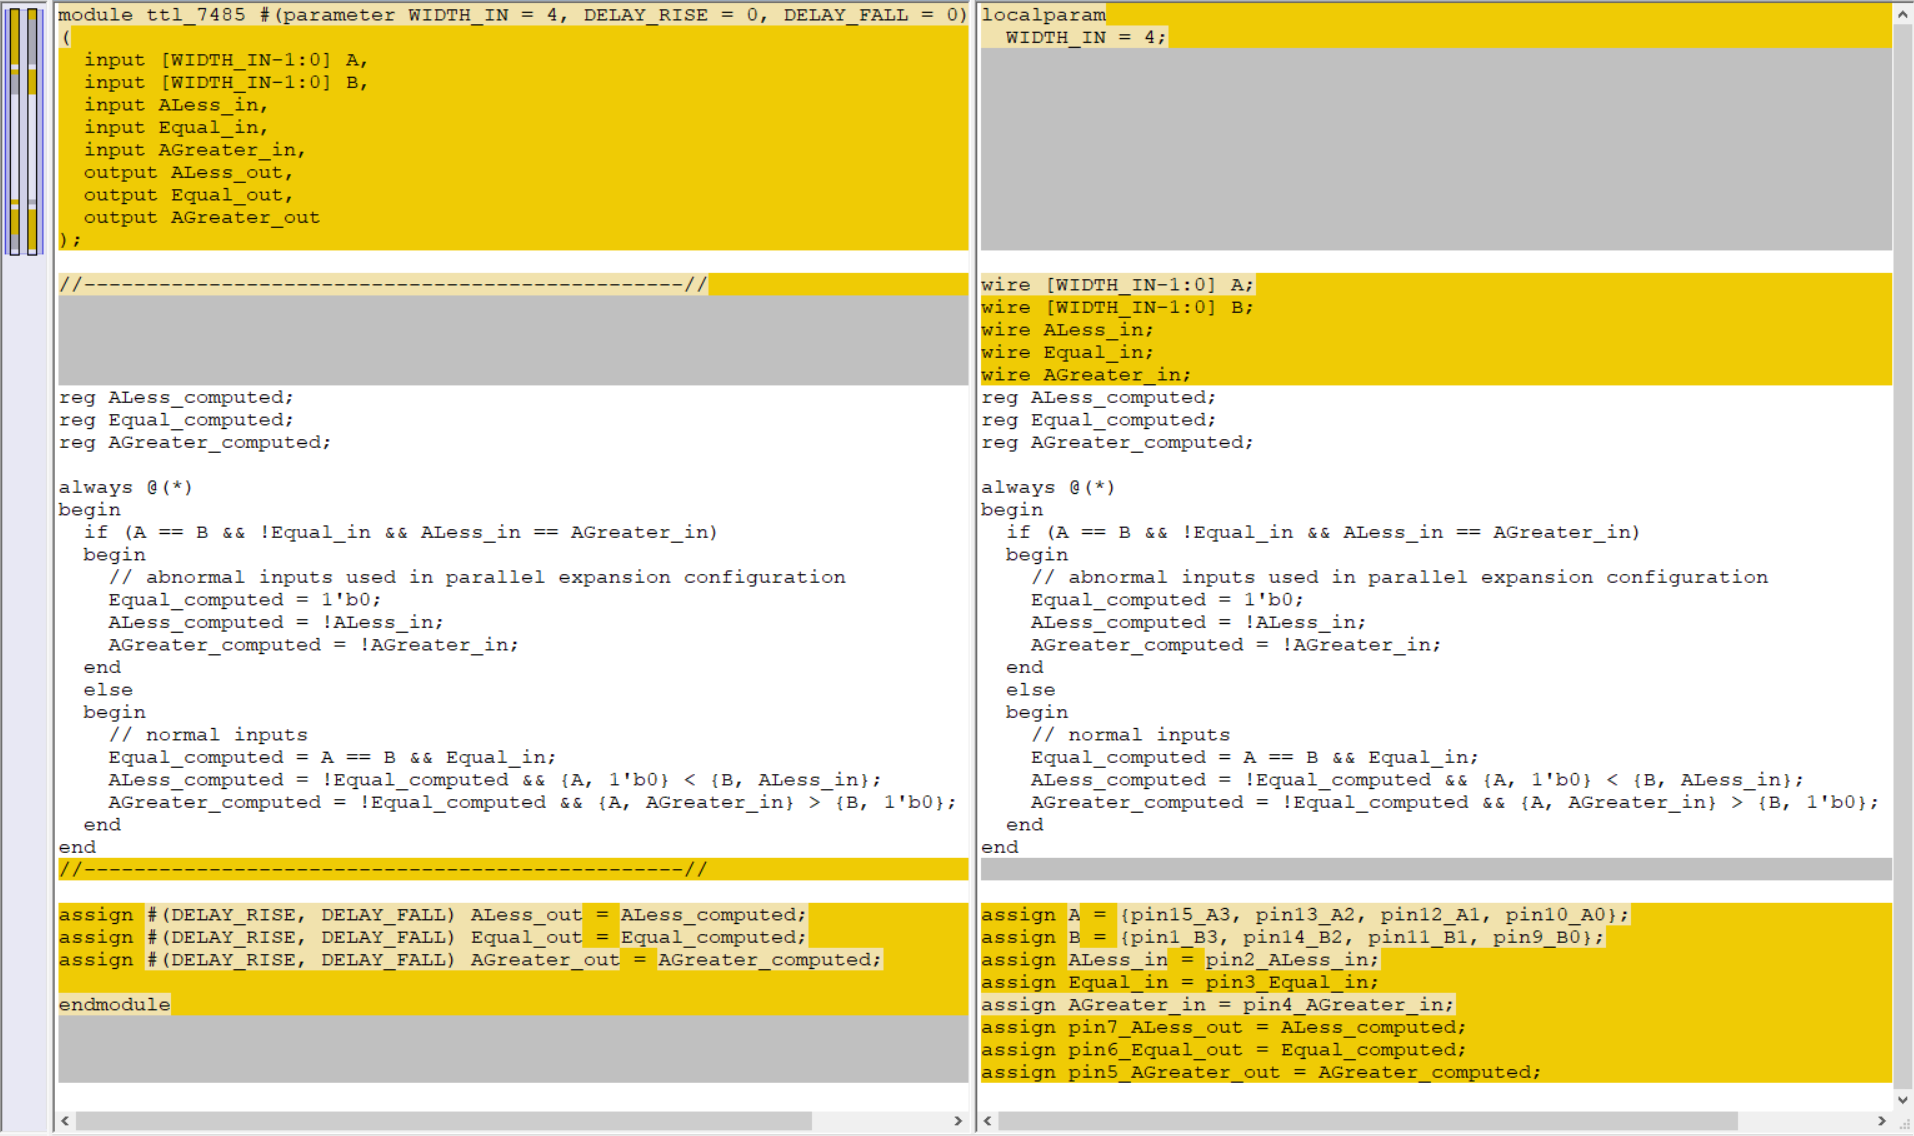Click the left pane horizontal scrollbar thumb
The image size is (1914, 1136).
[x=444, y=1121]
